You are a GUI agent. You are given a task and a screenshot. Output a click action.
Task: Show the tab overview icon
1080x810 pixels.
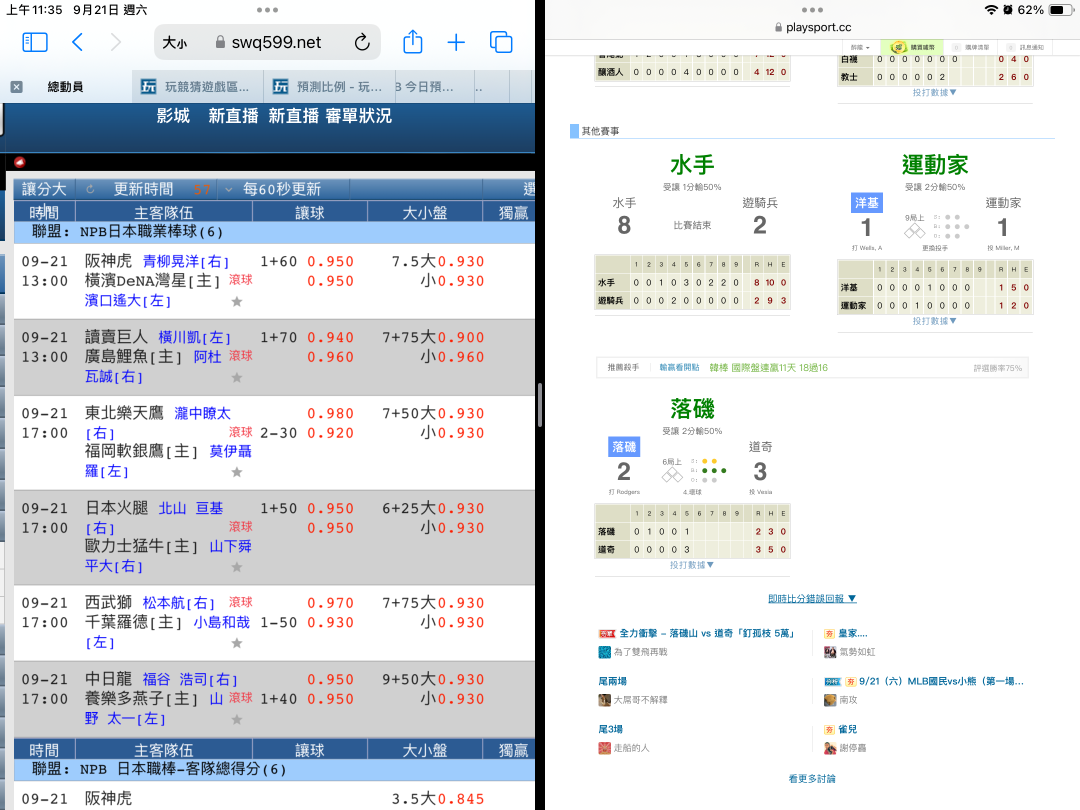(x=501, y=42)
